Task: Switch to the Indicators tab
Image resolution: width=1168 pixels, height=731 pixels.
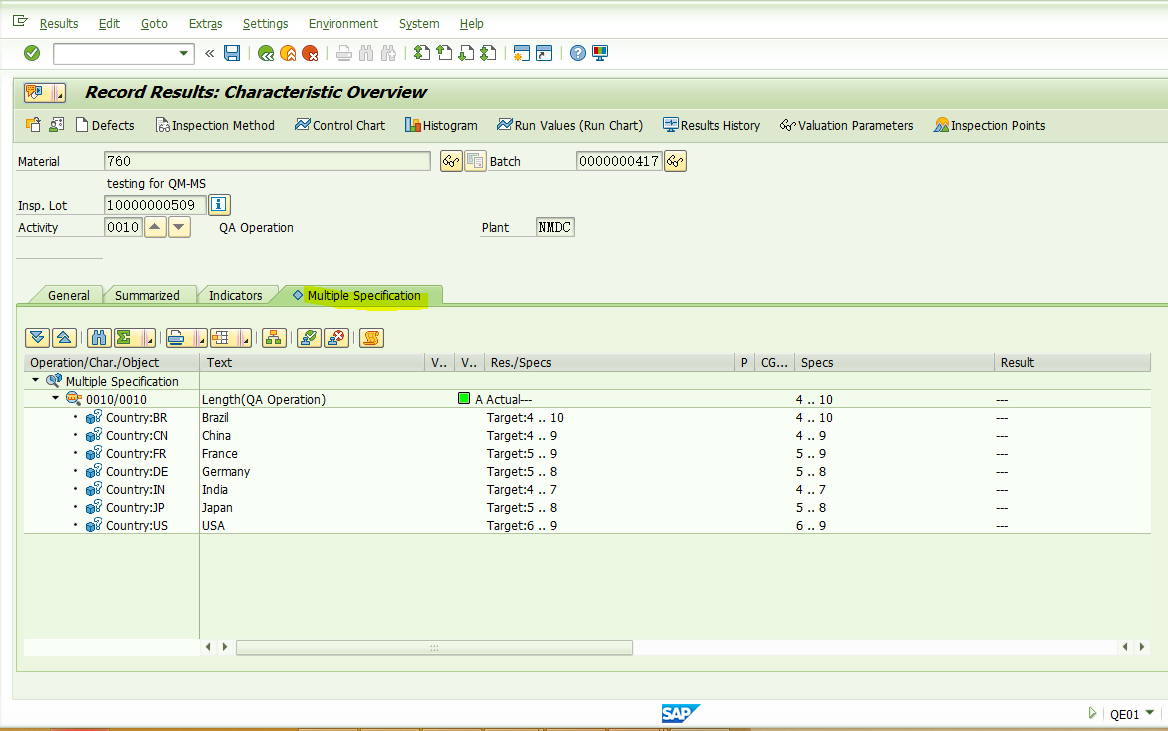Action: tap(235, 295)
